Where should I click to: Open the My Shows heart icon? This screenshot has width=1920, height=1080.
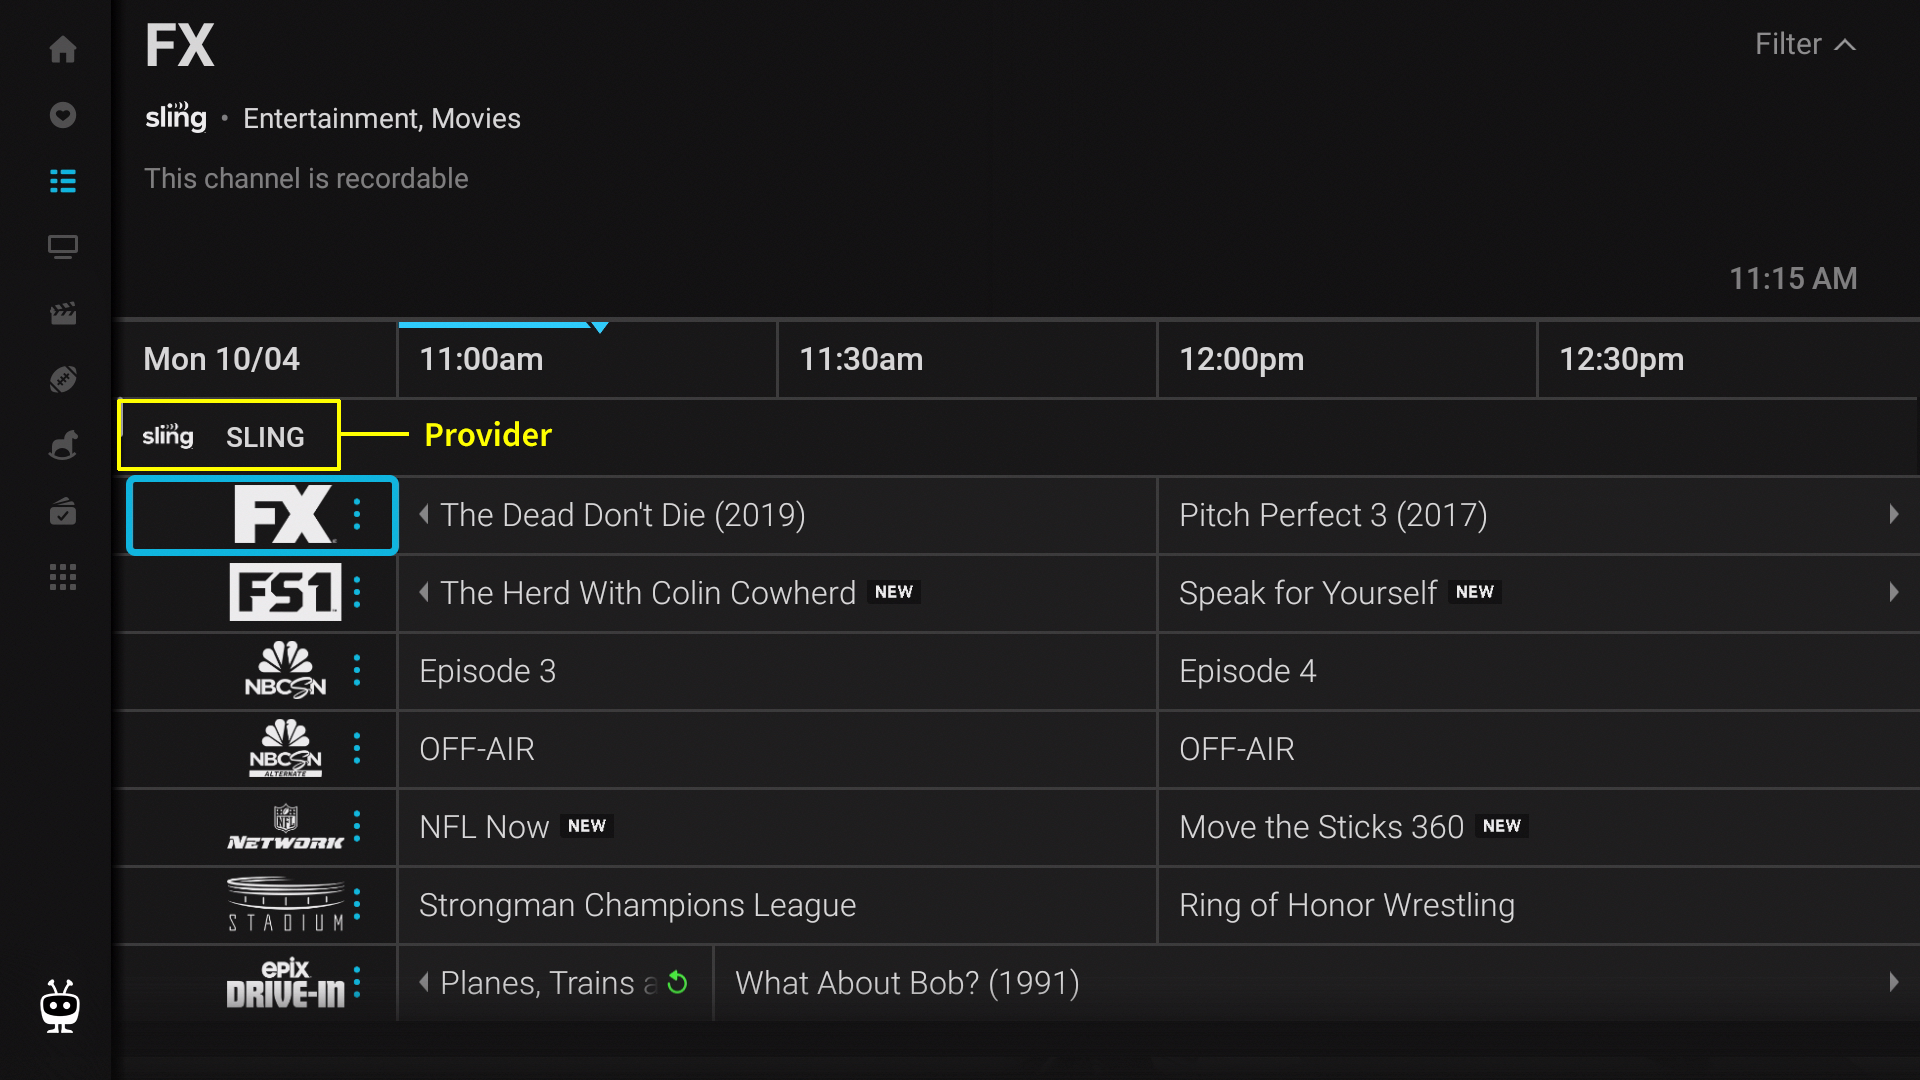[63, 115]
